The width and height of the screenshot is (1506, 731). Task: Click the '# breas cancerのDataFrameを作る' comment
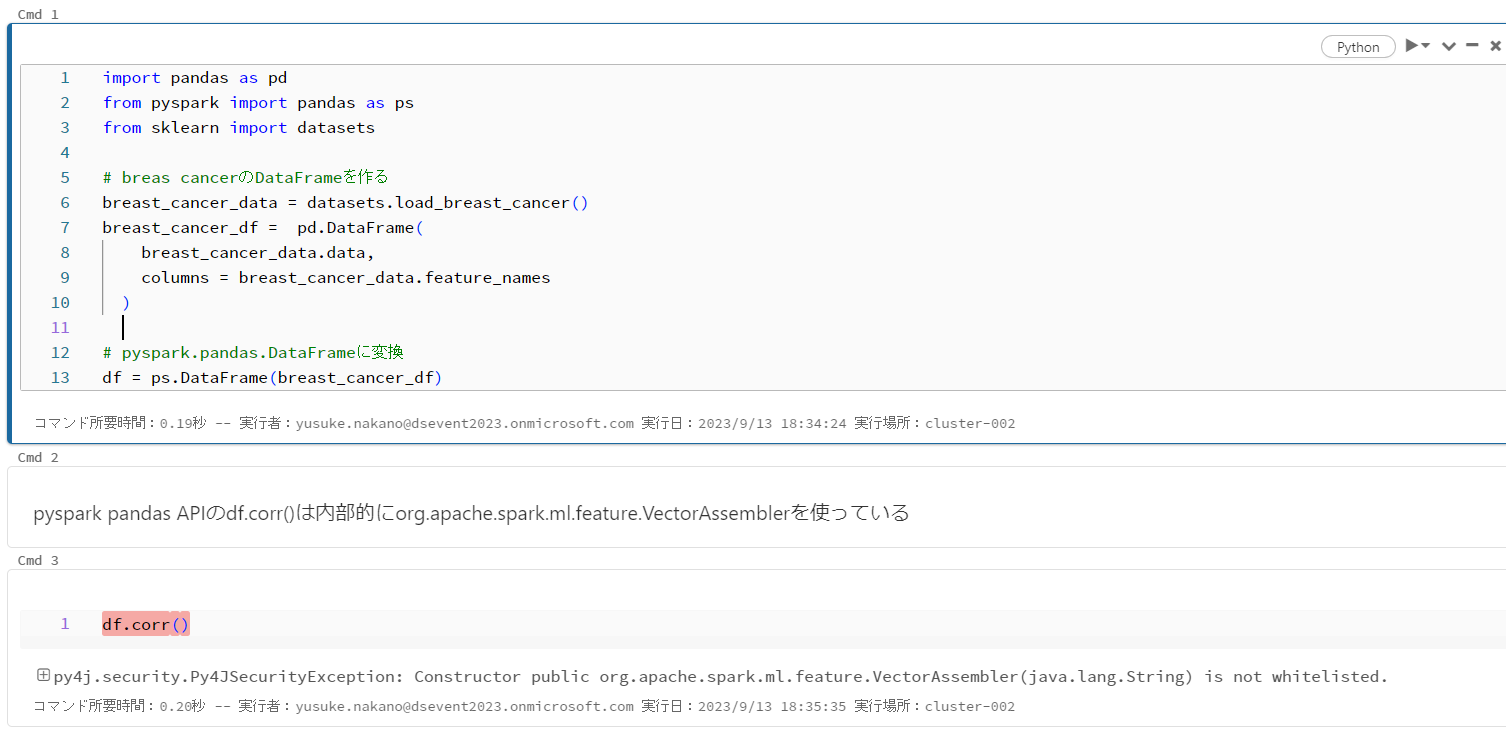click(245, 178)
